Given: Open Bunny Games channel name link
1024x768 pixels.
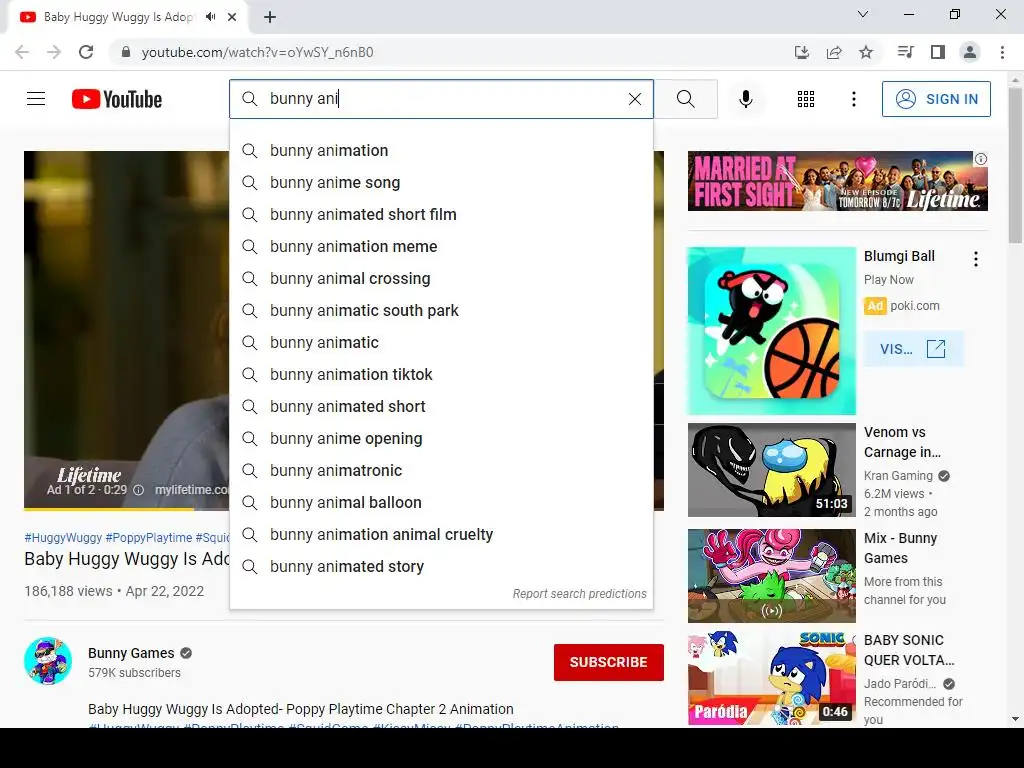Looking at the screenshot, I should [131, 653].
